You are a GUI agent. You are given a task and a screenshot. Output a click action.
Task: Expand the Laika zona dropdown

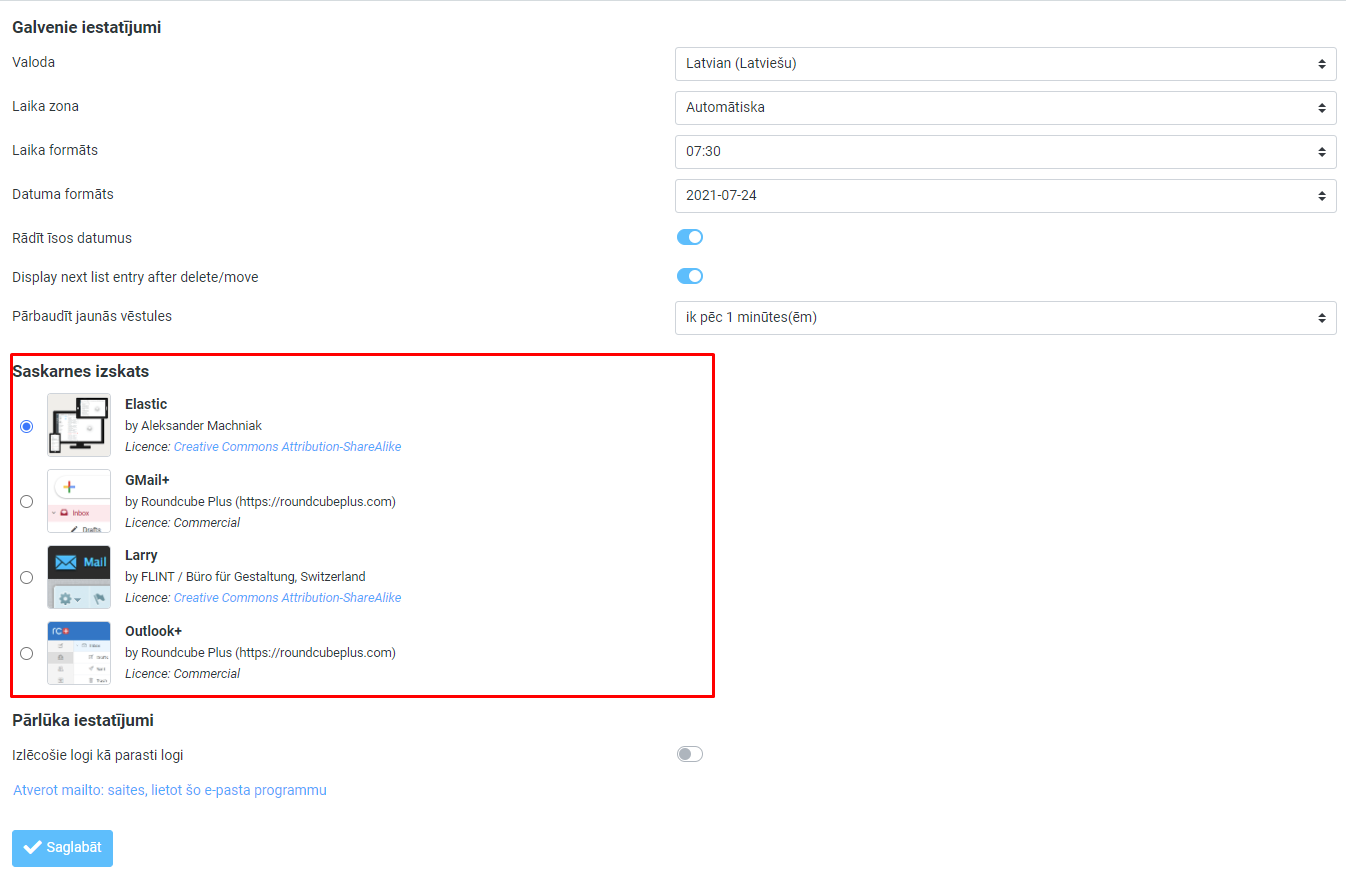[x=1005, y=107]
